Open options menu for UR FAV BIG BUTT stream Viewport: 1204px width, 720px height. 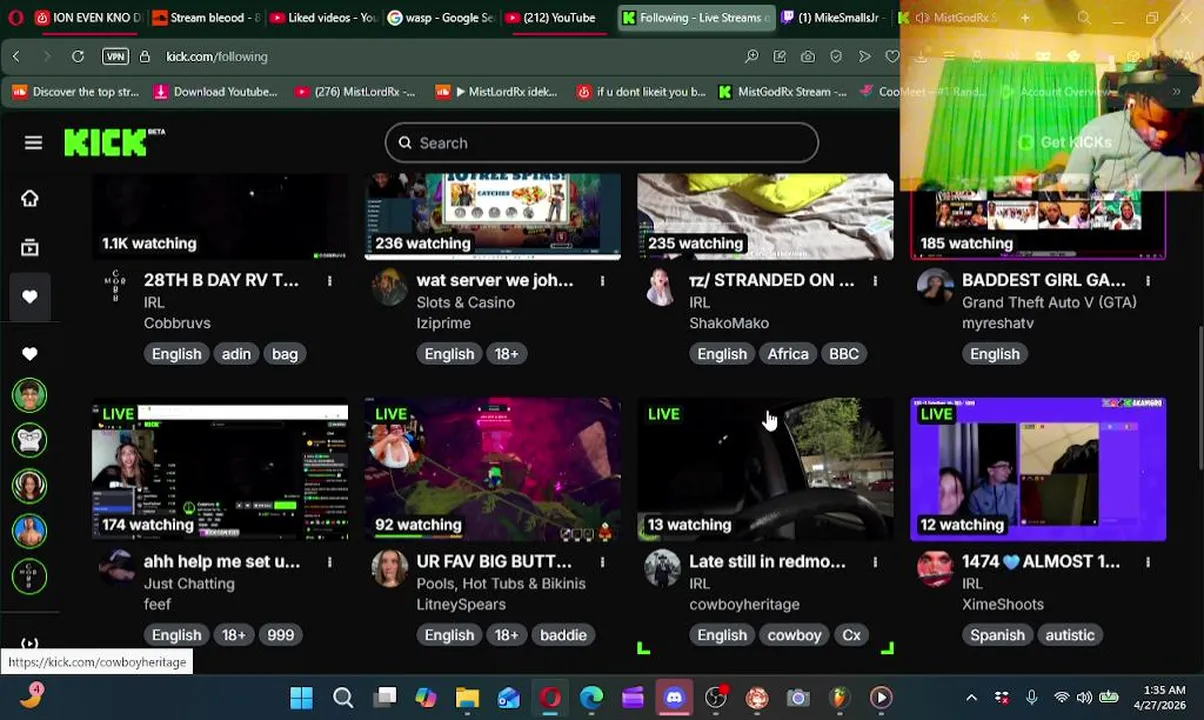(x=602, y=562)
